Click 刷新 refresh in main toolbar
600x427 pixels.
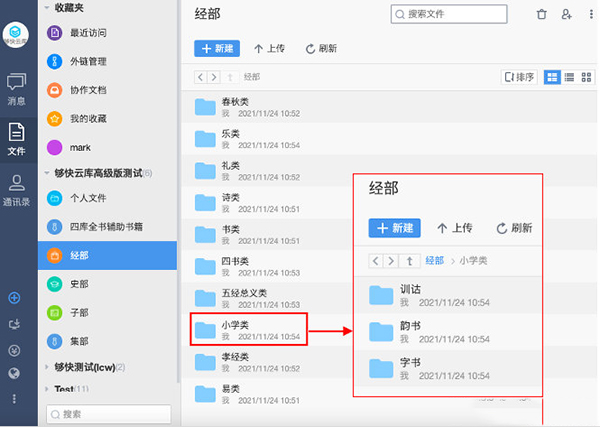point(321,49)
